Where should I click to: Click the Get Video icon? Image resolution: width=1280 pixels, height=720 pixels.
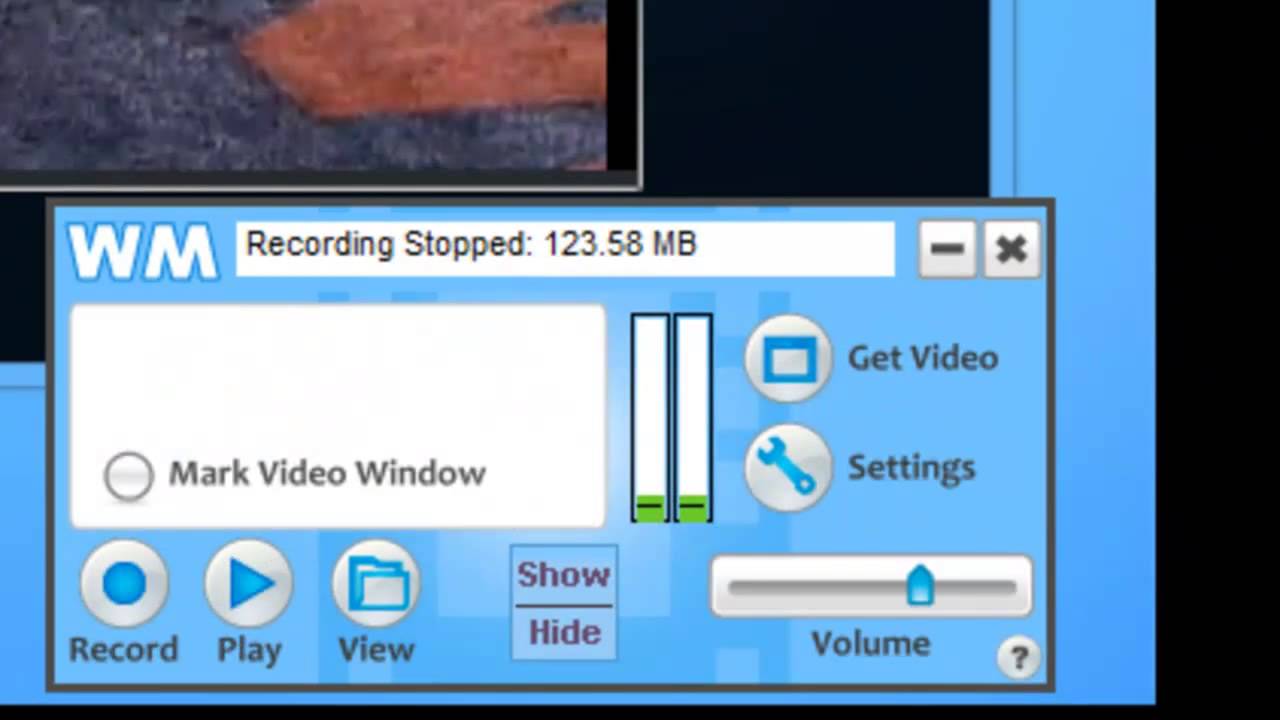(x=788, y=358)
